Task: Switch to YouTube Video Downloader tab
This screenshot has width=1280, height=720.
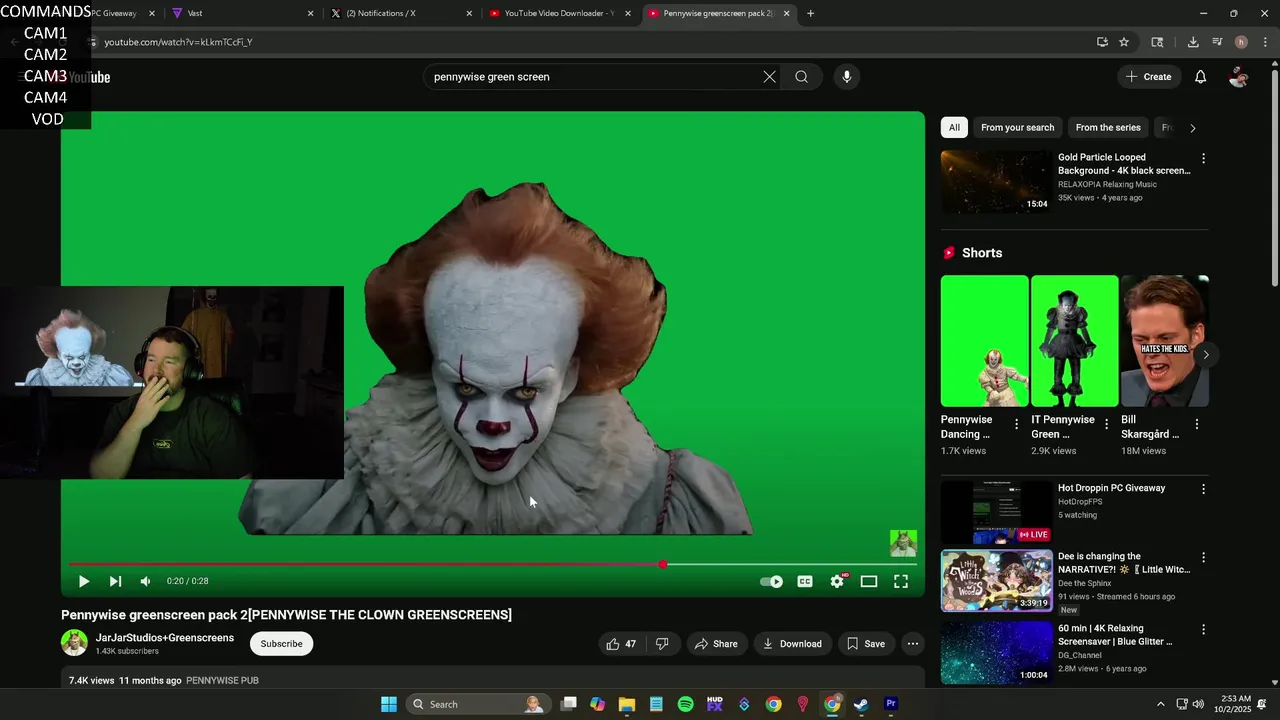Action: click(558, 14)
